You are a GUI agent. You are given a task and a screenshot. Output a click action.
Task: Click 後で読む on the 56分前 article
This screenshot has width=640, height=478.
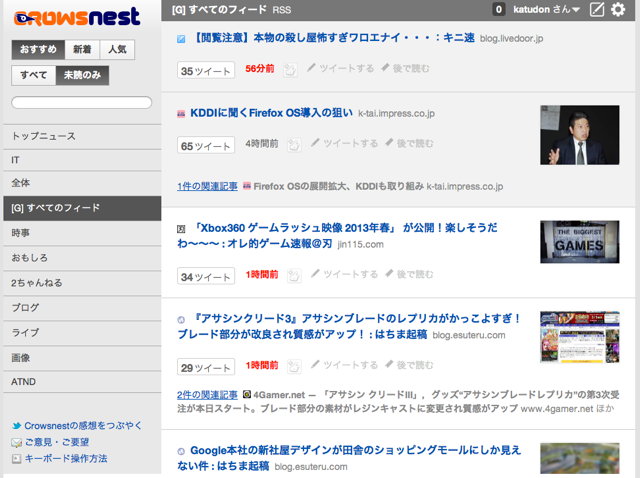coord(405,68)
